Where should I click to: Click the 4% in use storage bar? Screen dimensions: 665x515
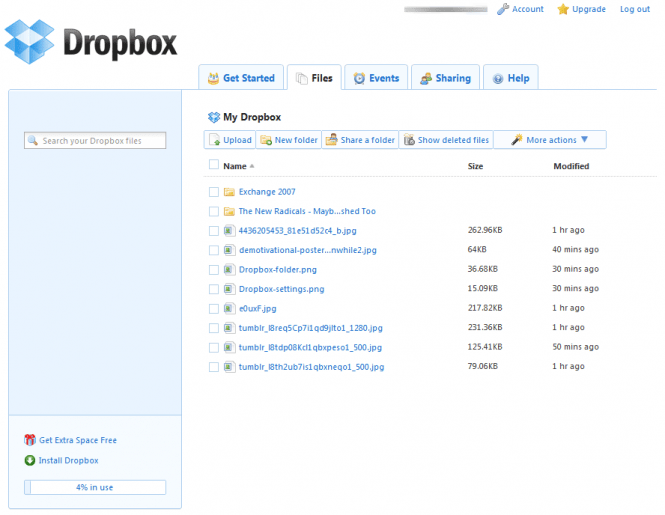(x=95, y=487)
